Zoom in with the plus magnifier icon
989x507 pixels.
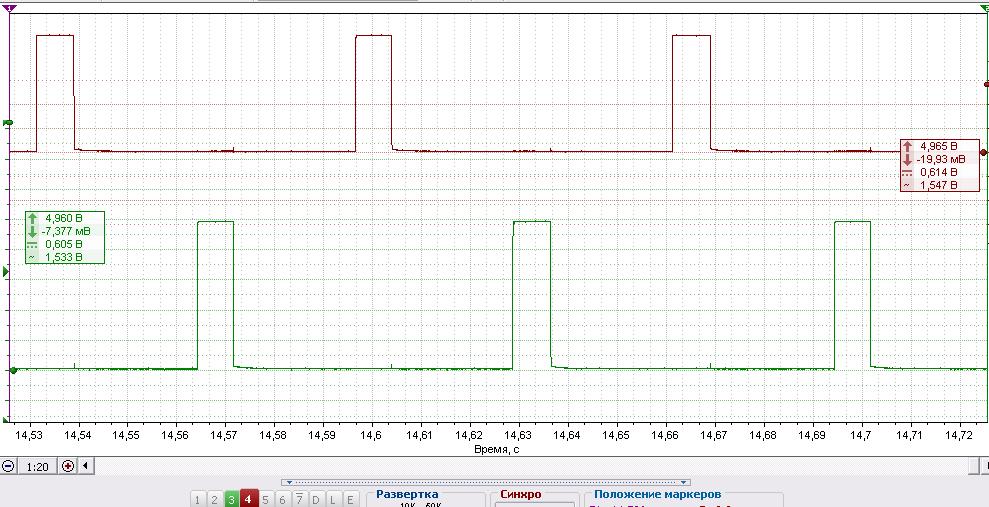click(x=67, y=467)
